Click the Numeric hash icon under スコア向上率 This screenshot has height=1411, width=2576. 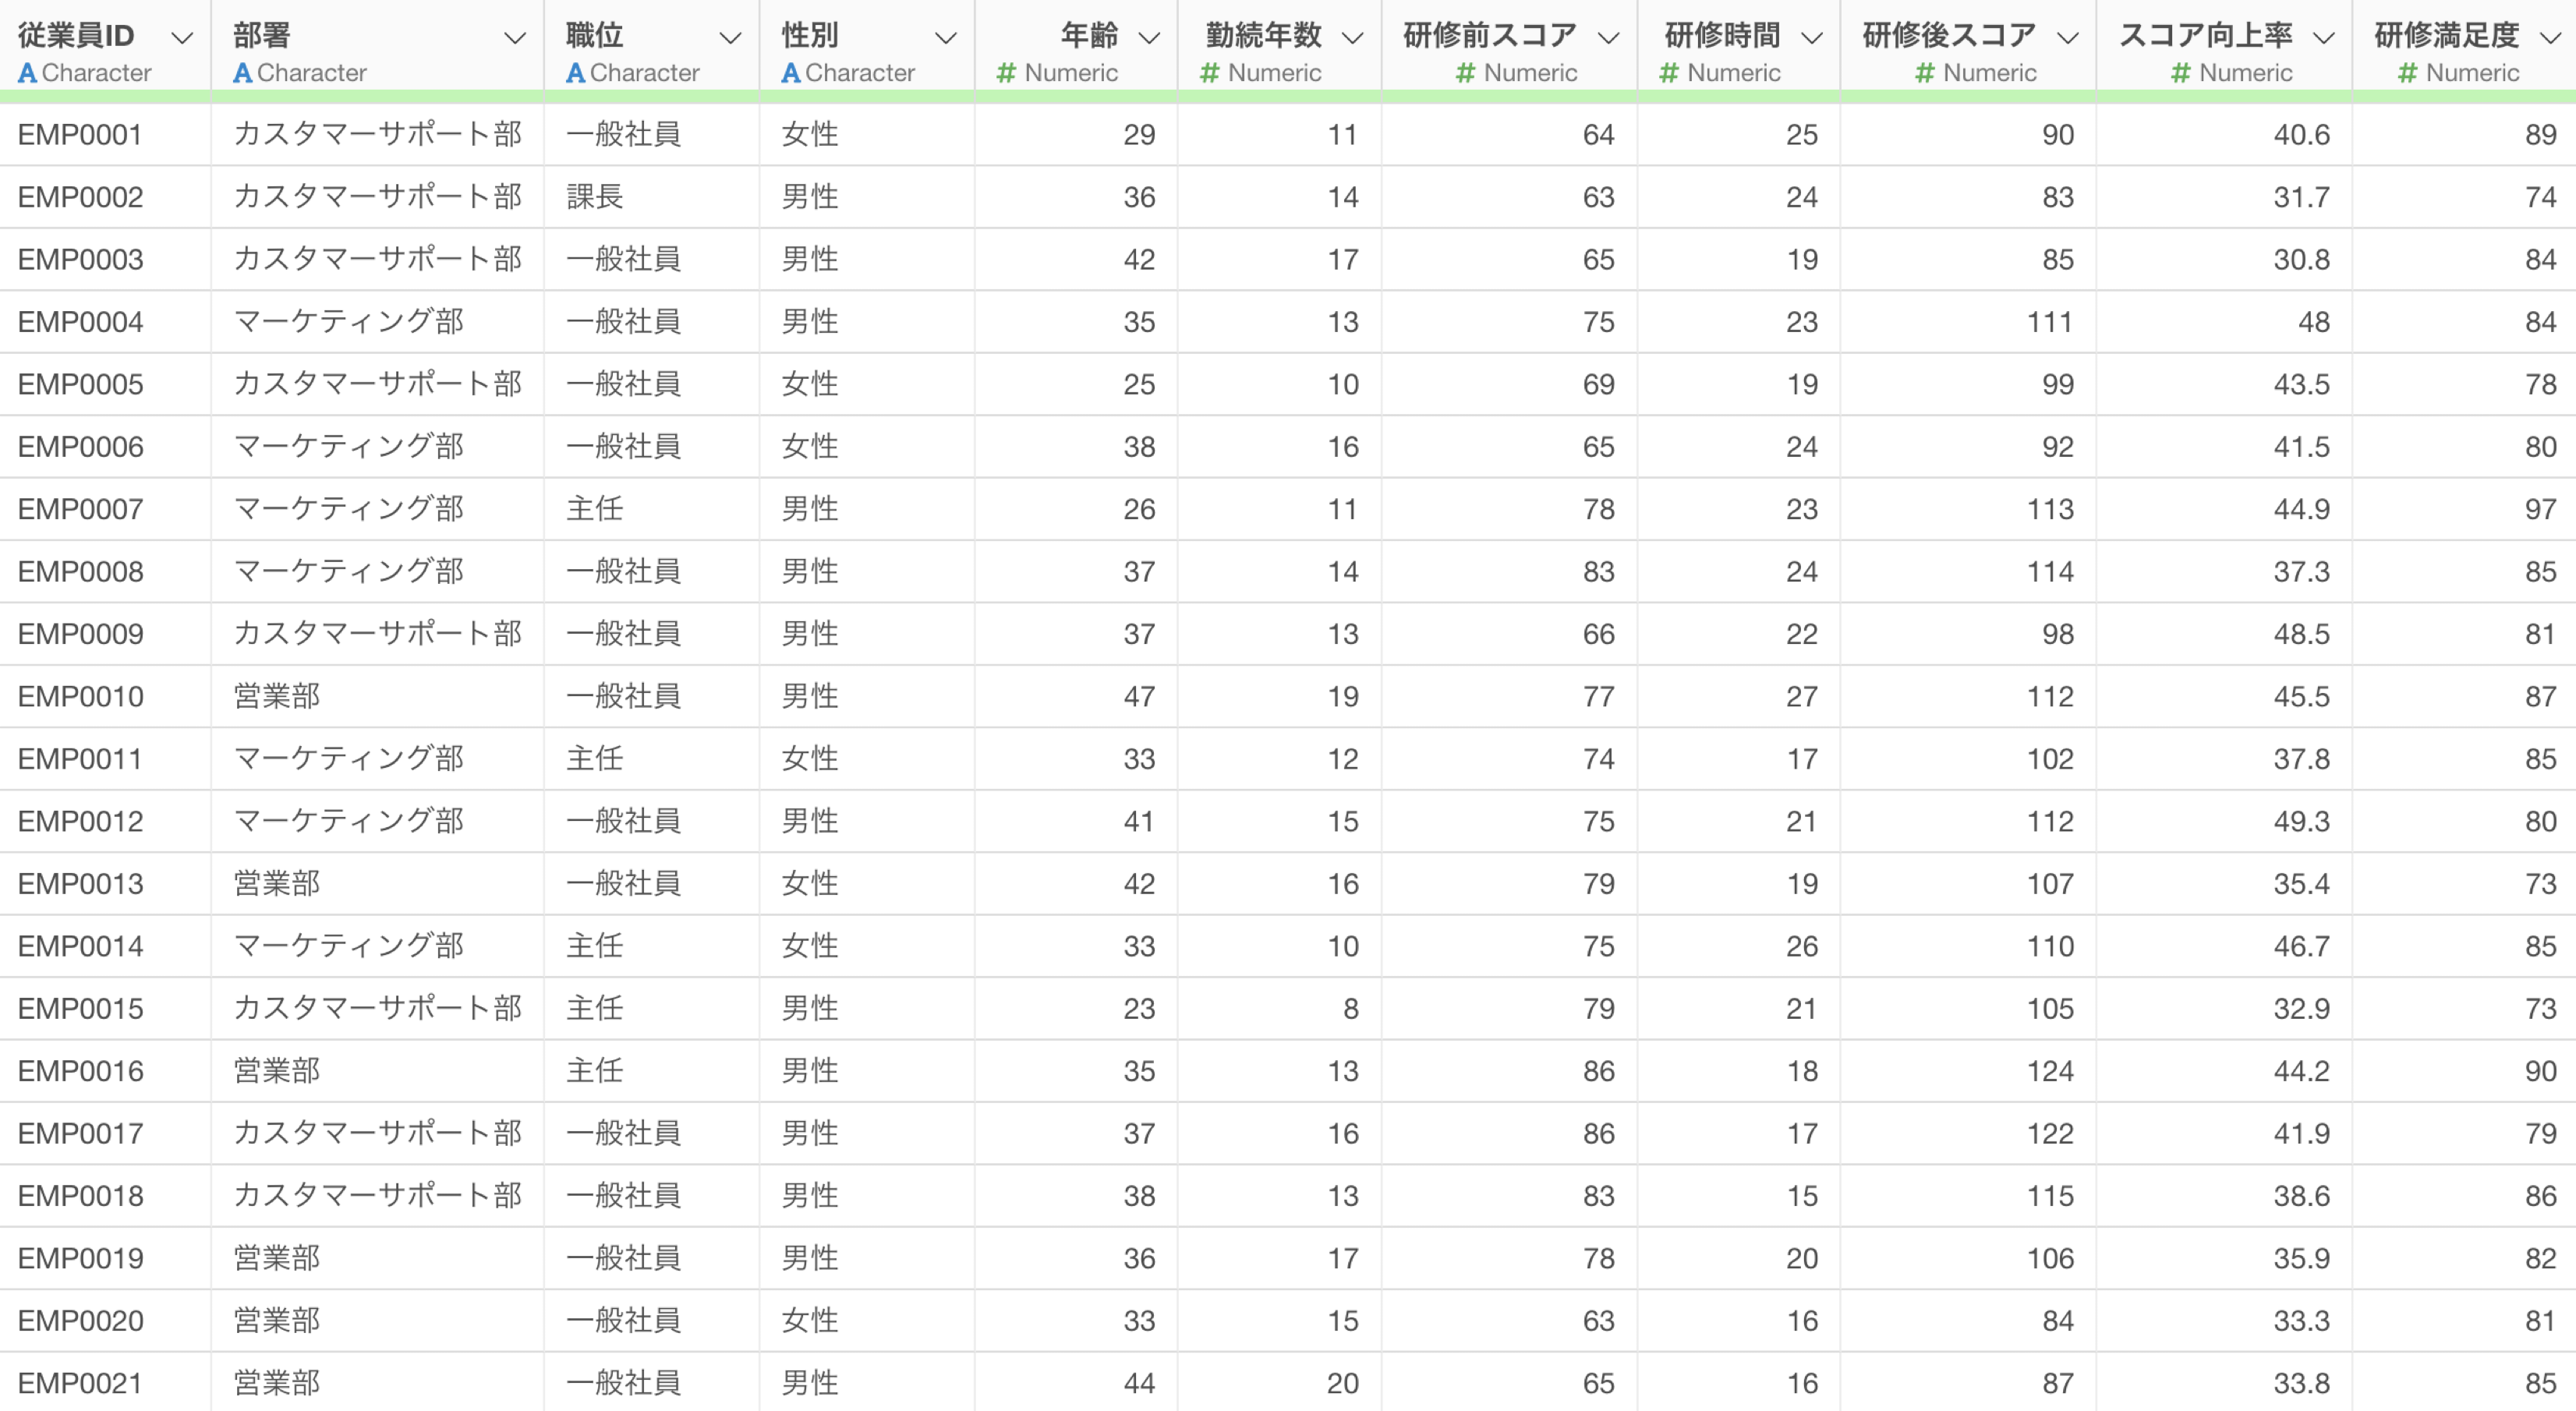[2181, 73]
